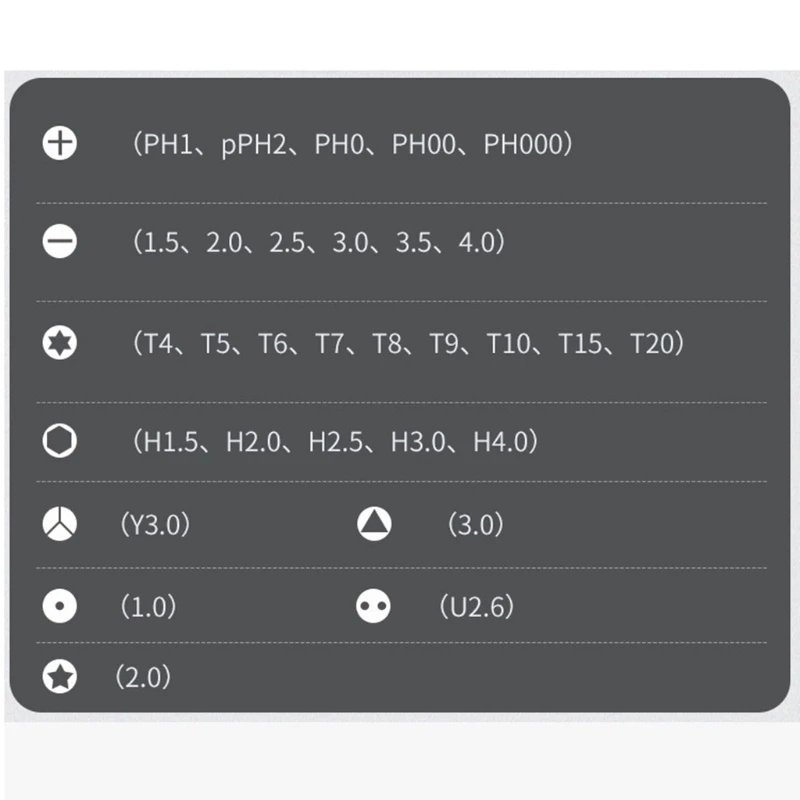Image resolution: width=800 pixels, height=800 pixels.
Task: Select the (2.0) pentalobe size label
Action: point(143,677)
